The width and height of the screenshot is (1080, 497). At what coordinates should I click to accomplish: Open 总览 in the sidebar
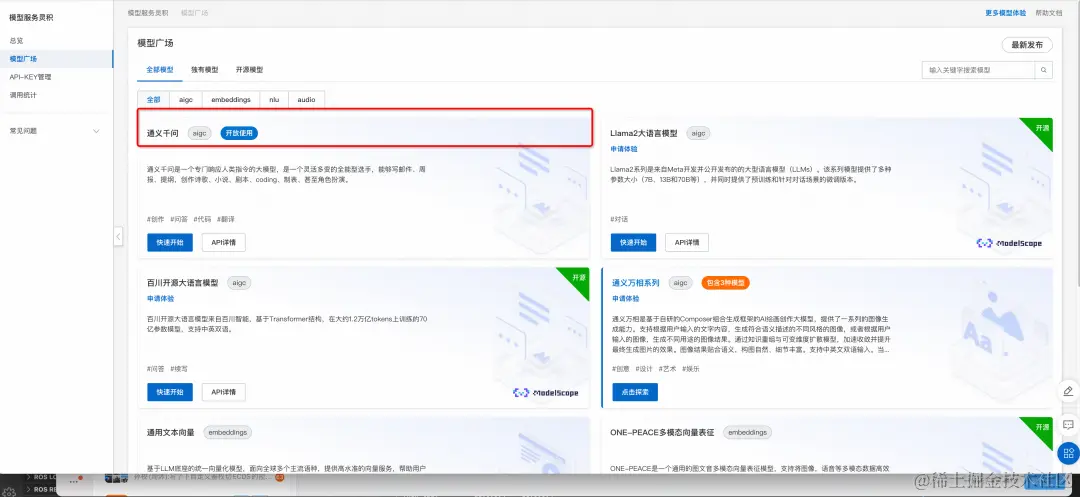point(17,41)
